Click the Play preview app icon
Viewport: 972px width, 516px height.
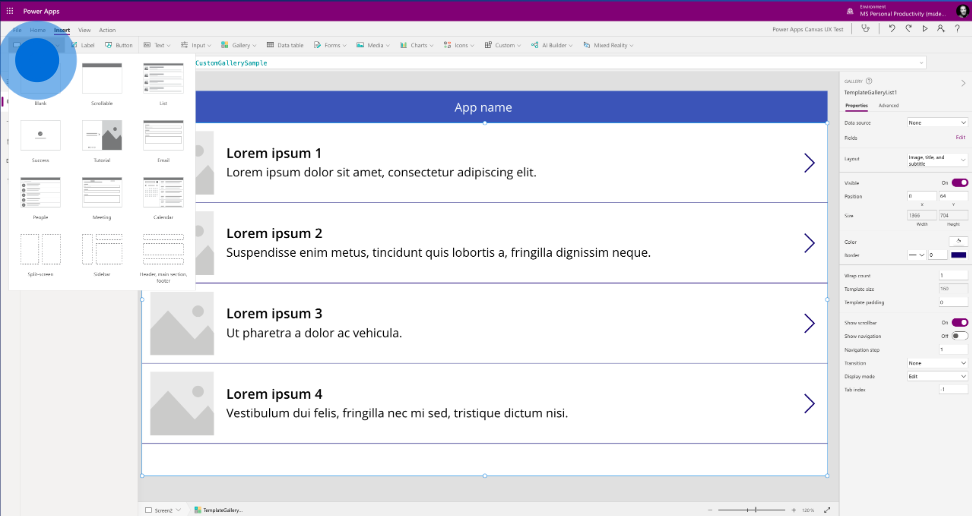924,29
